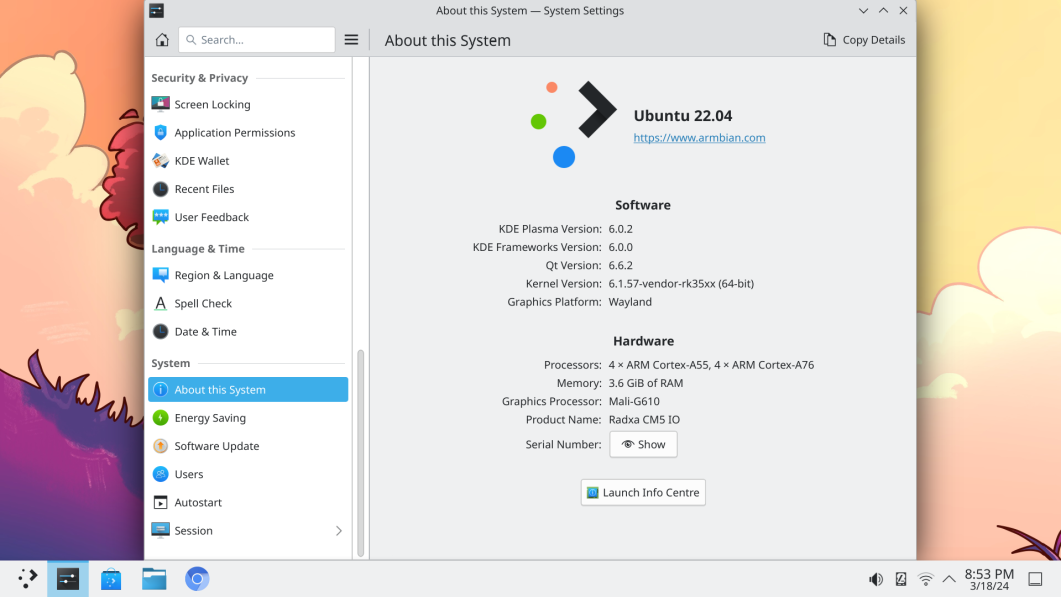Screen dimensions: 1061x597
Task: Click the sidebar scrollbar
Action: click(361, 454)
